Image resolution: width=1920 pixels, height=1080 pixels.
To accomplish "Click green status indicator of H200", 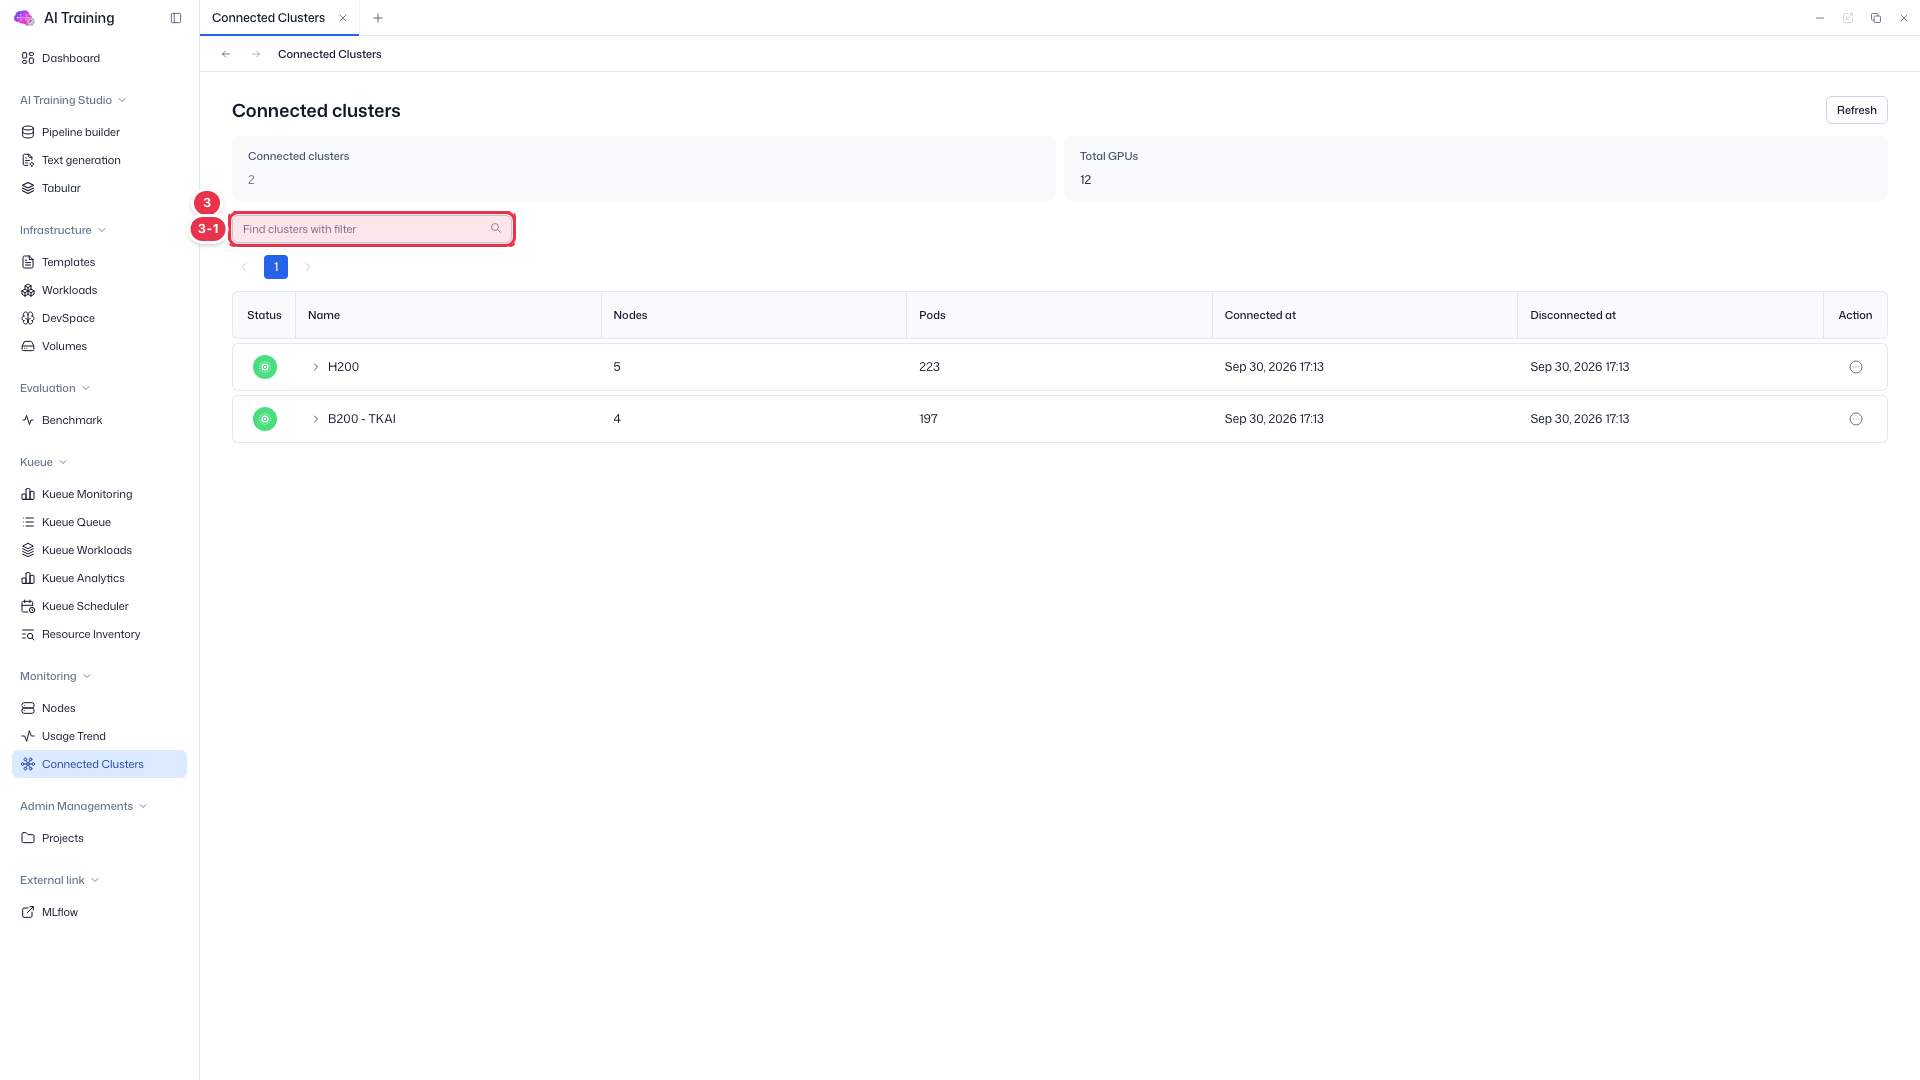I will click(265, 367).
